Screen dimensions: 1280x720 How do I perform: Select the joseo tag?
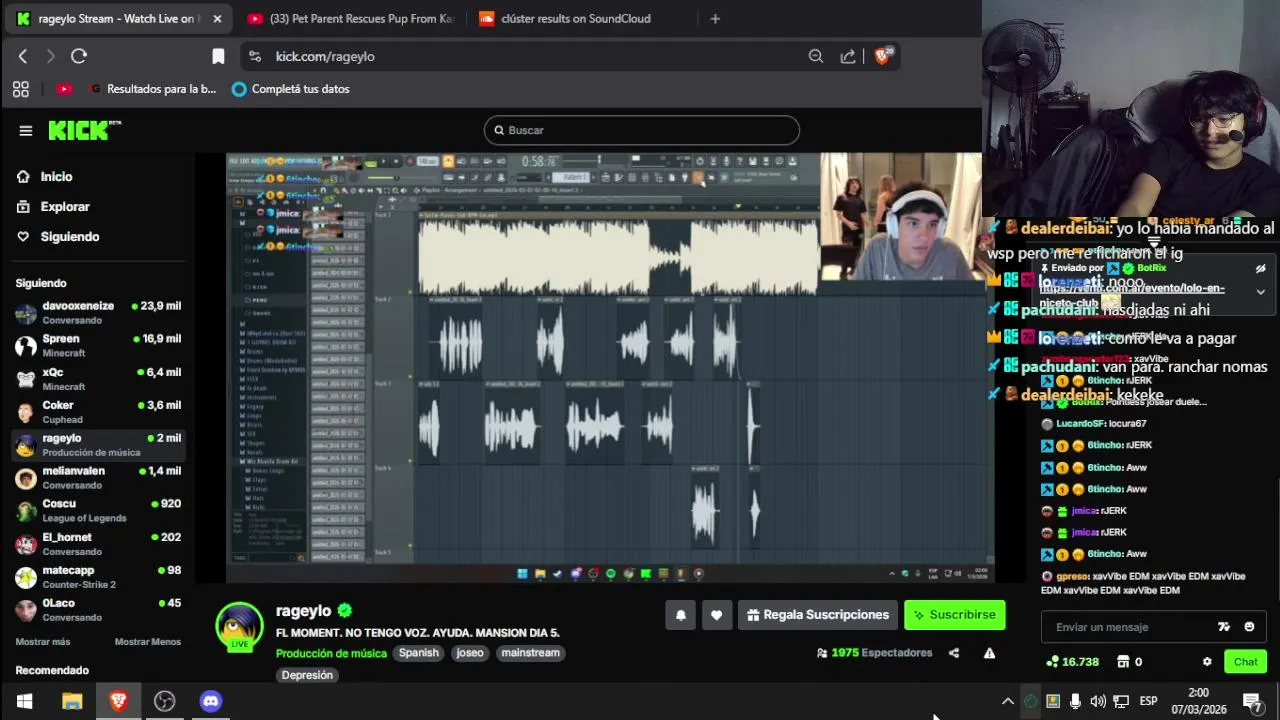click(x=470, y=653)
